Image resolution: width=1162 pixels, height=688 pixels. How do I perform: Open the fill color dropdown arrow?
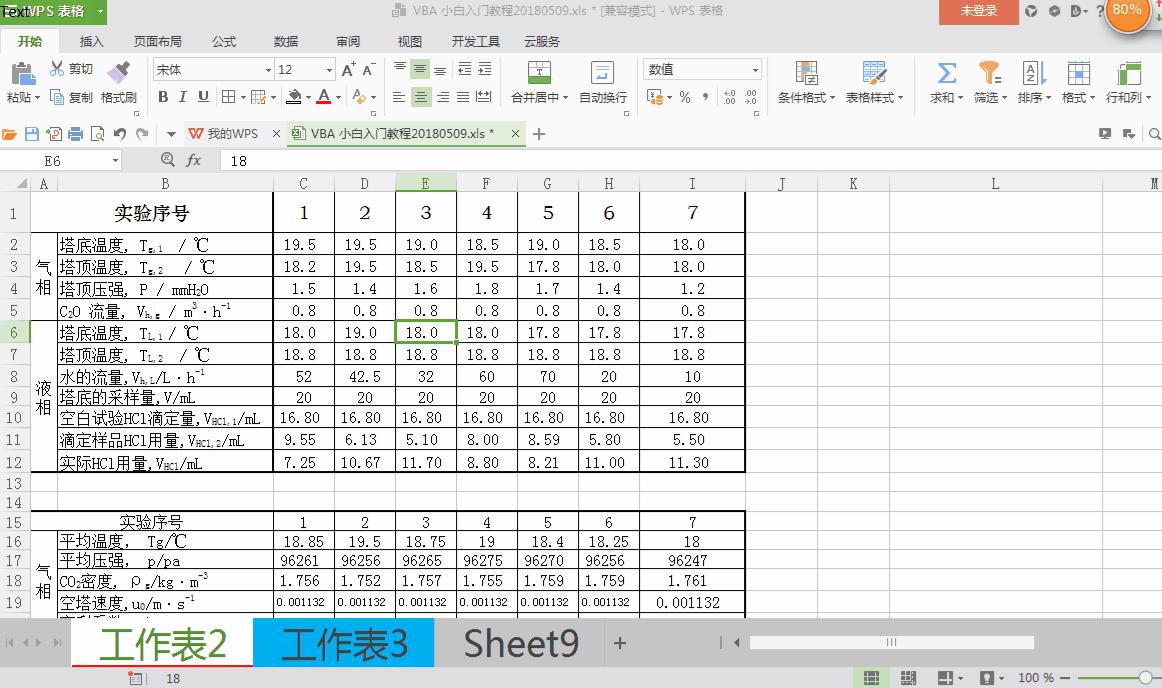[310, 97]
